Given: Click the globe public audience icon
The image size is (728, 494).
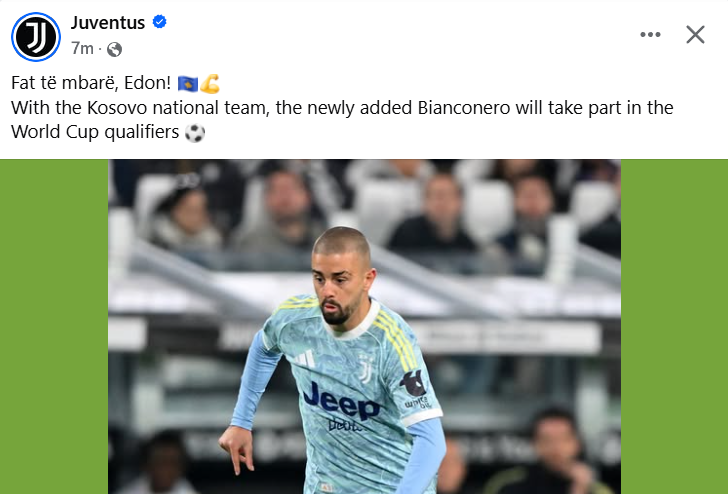Looking at the screenshot, I should 114,49.
